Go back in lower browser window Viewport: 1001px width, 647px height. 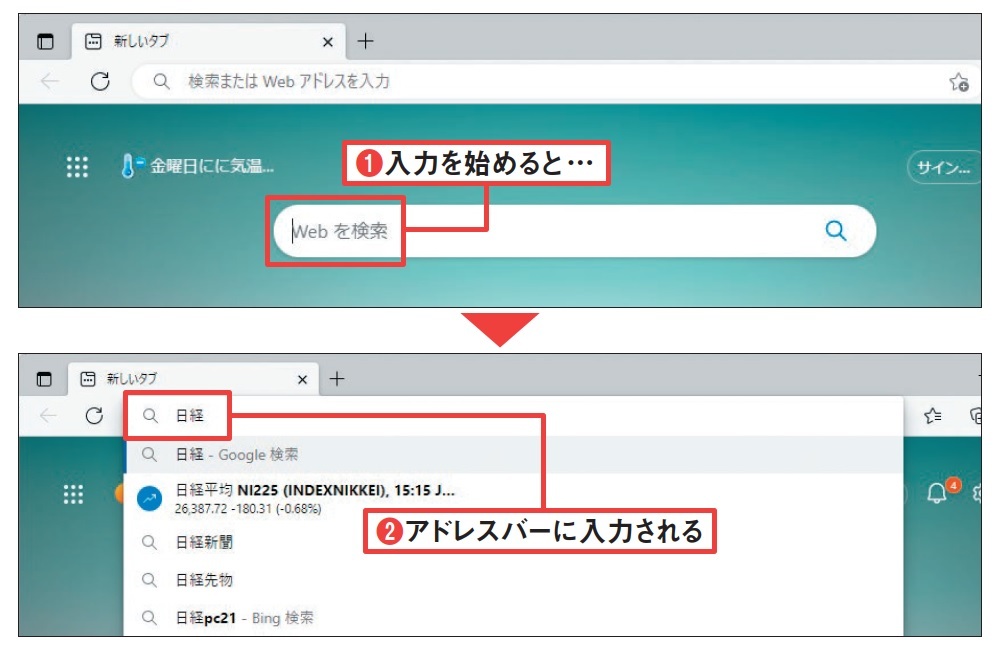click(x=48, y=416)
